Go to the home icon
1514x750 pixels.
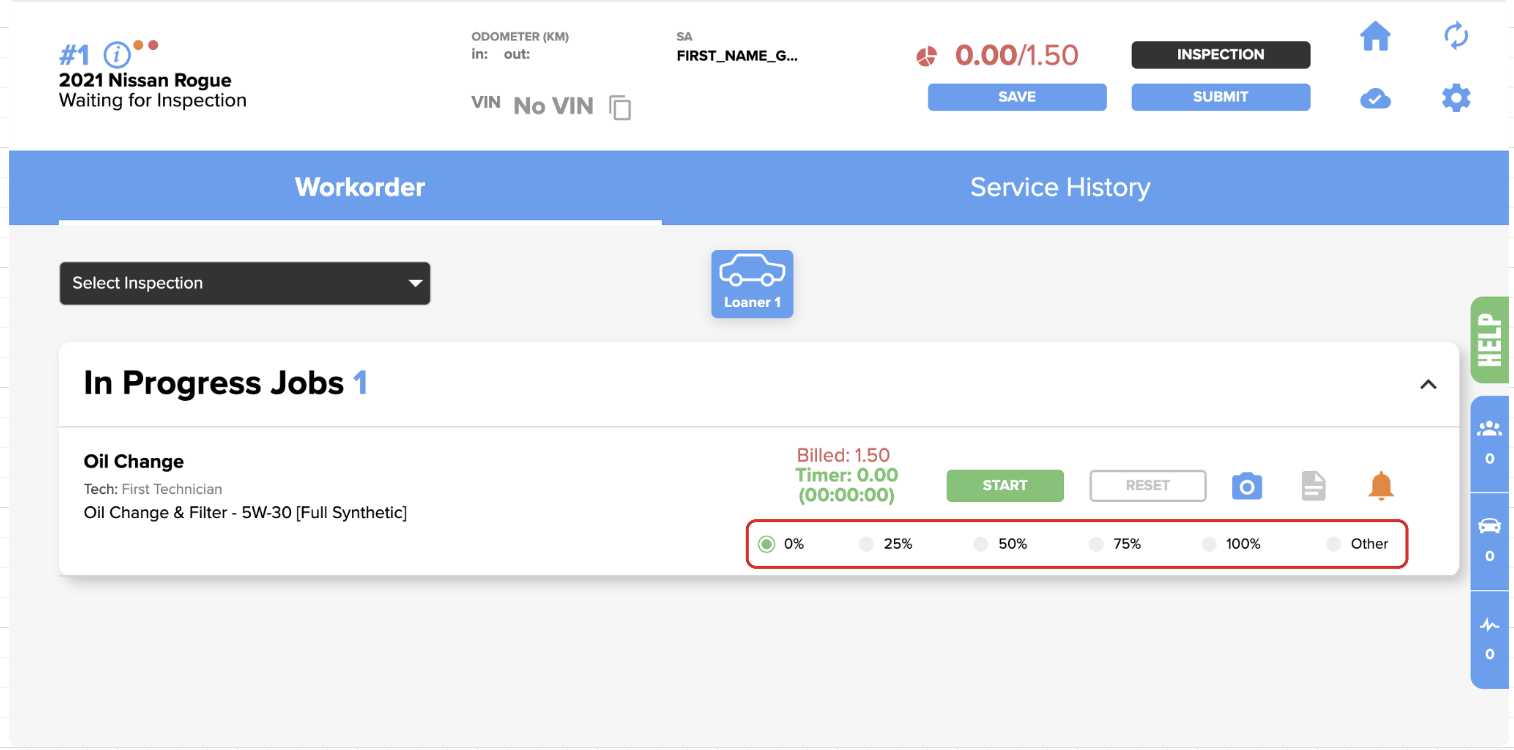click(x=1376, y=37)
